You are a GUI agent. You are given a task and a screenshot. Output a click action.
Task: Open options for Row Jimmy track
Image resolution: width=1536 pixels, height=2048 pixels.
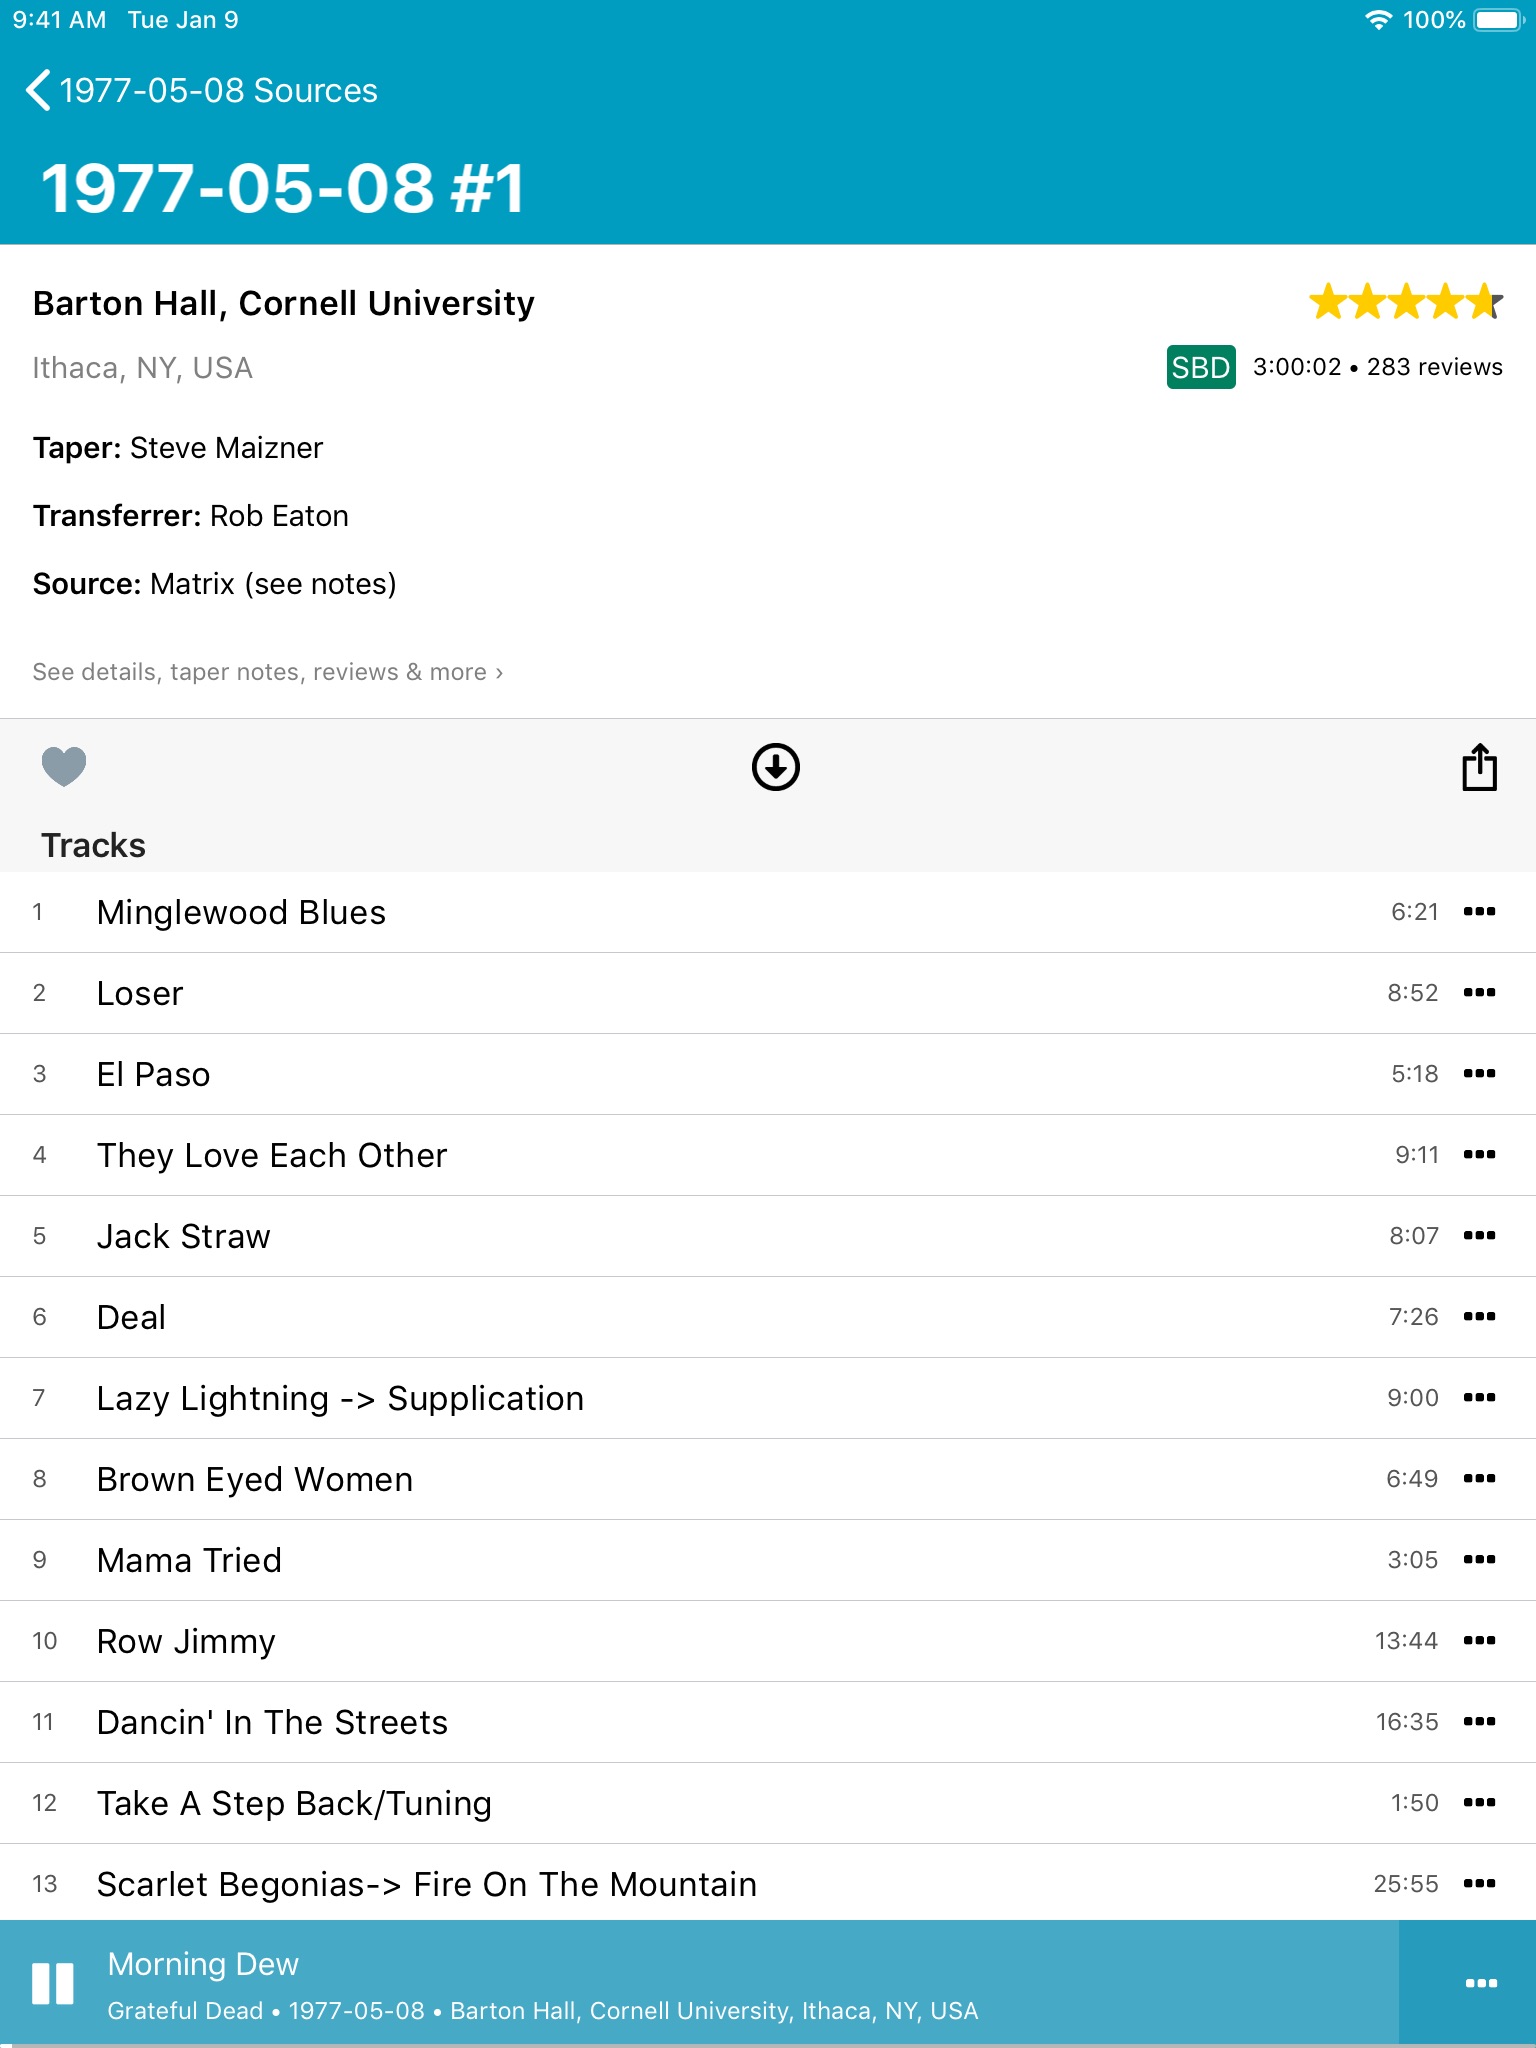pyautogui.click(x=1479, y=1641)
